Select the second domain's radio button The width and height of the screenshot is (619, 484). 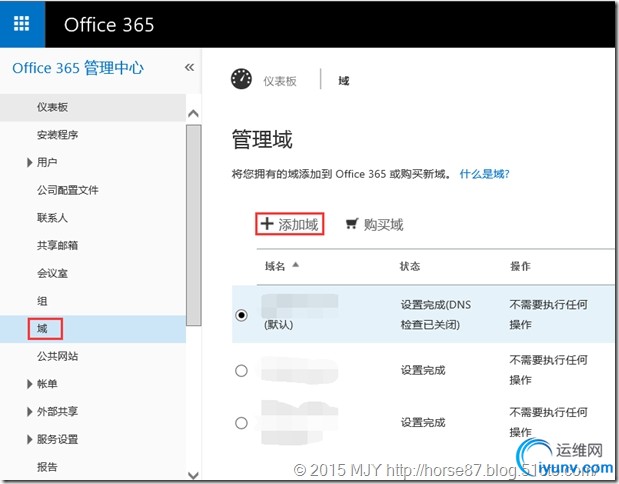241,371
